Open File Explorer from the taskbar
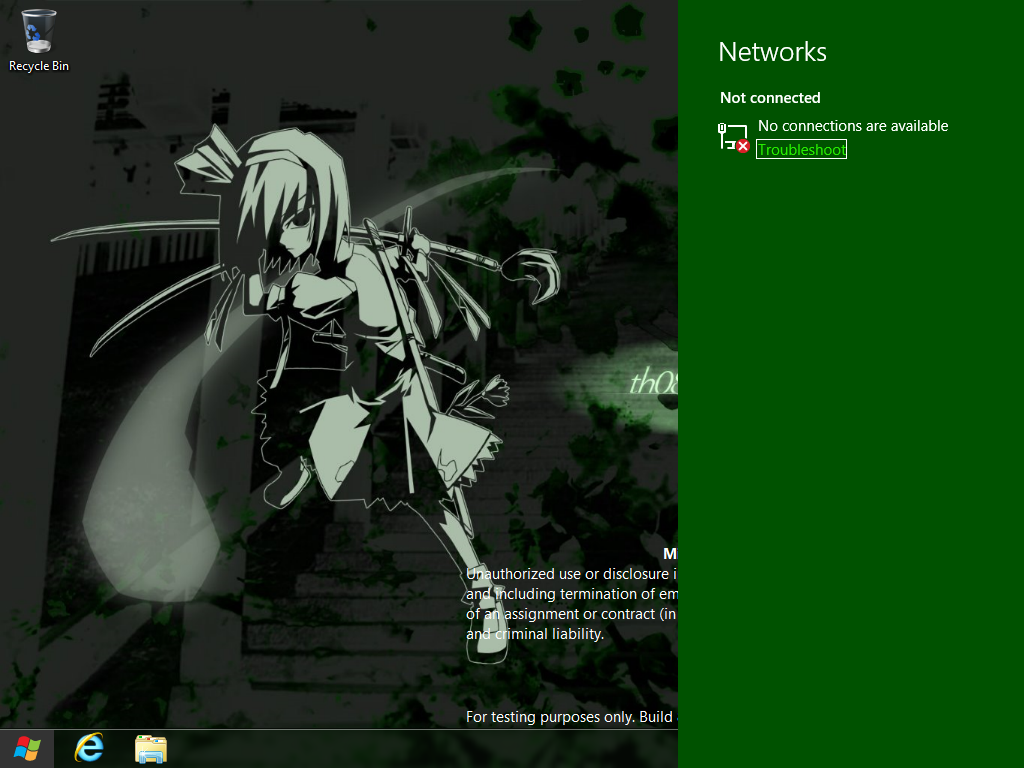Screen dimensions: 1024x768 pos(151,748)
